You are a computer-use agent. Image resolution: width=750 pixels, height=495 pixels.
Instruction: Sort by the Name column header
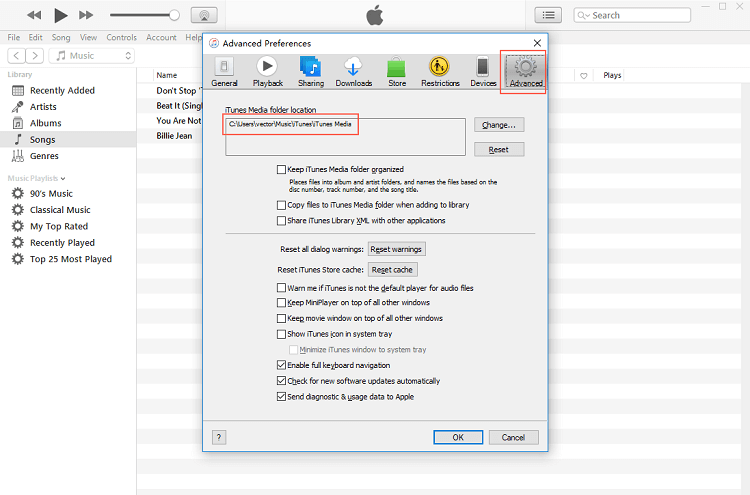pyautogui.click(x=166, y=76)
